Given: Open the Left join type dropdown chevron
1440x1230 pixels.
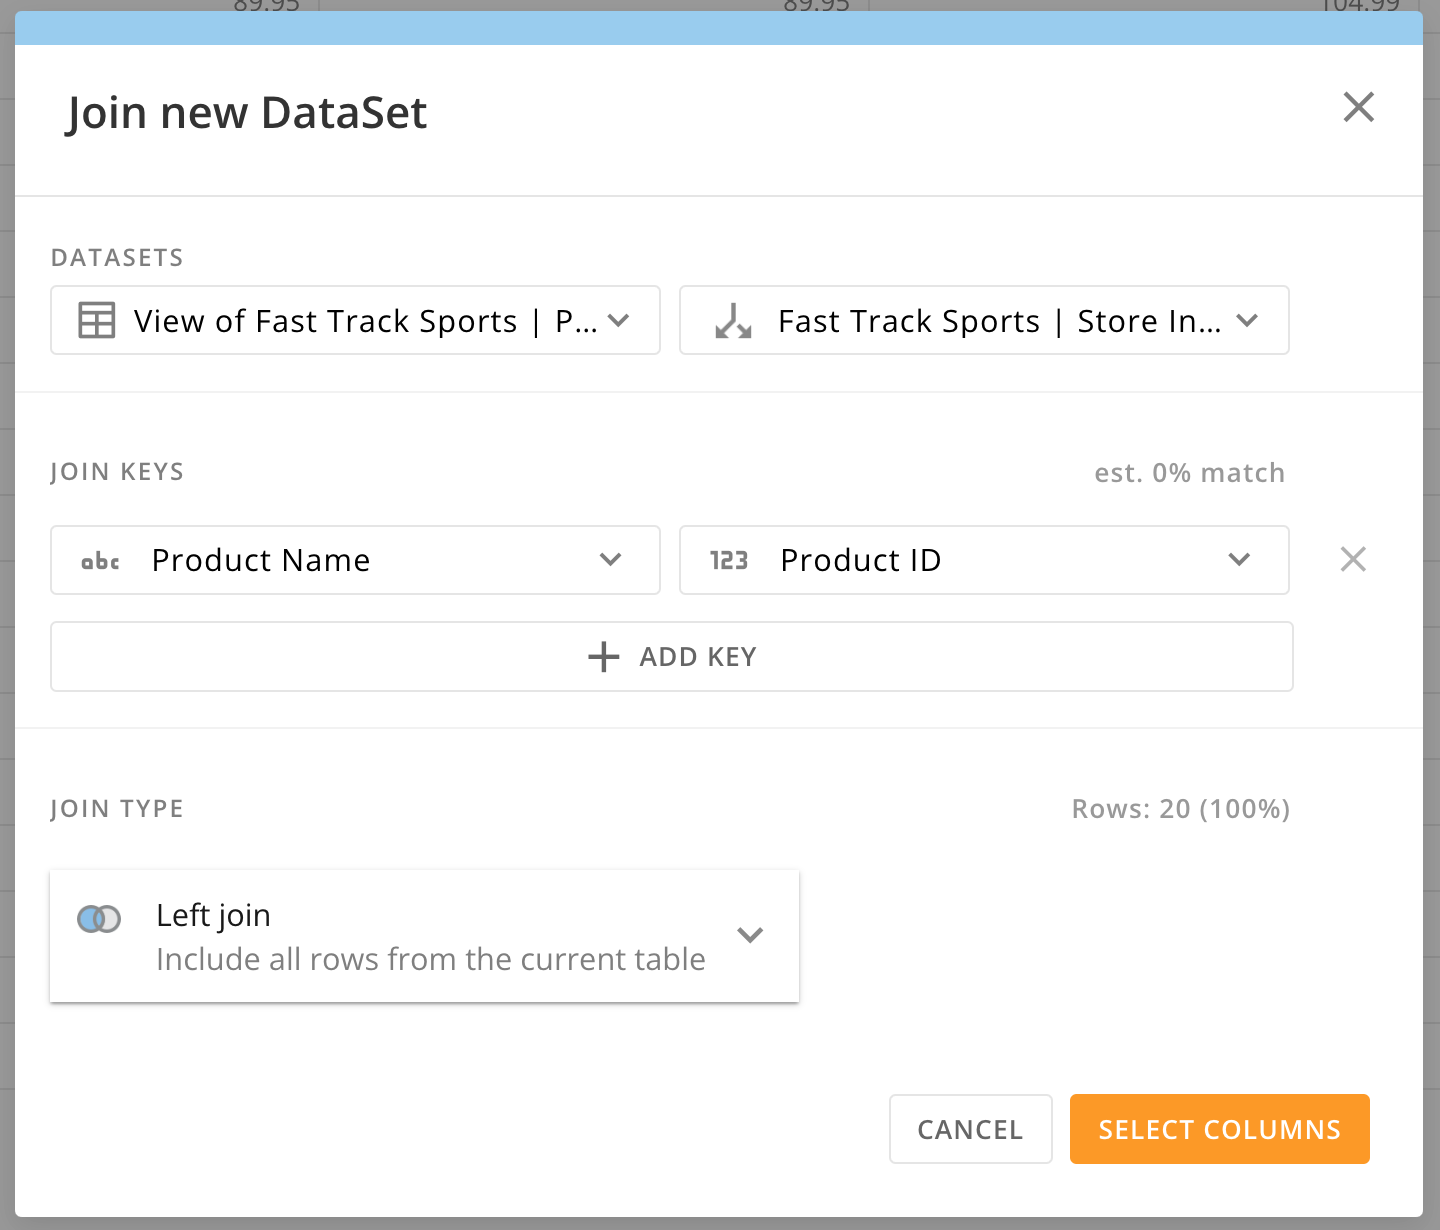Looking at the screenshot, I should pos(750,935).
